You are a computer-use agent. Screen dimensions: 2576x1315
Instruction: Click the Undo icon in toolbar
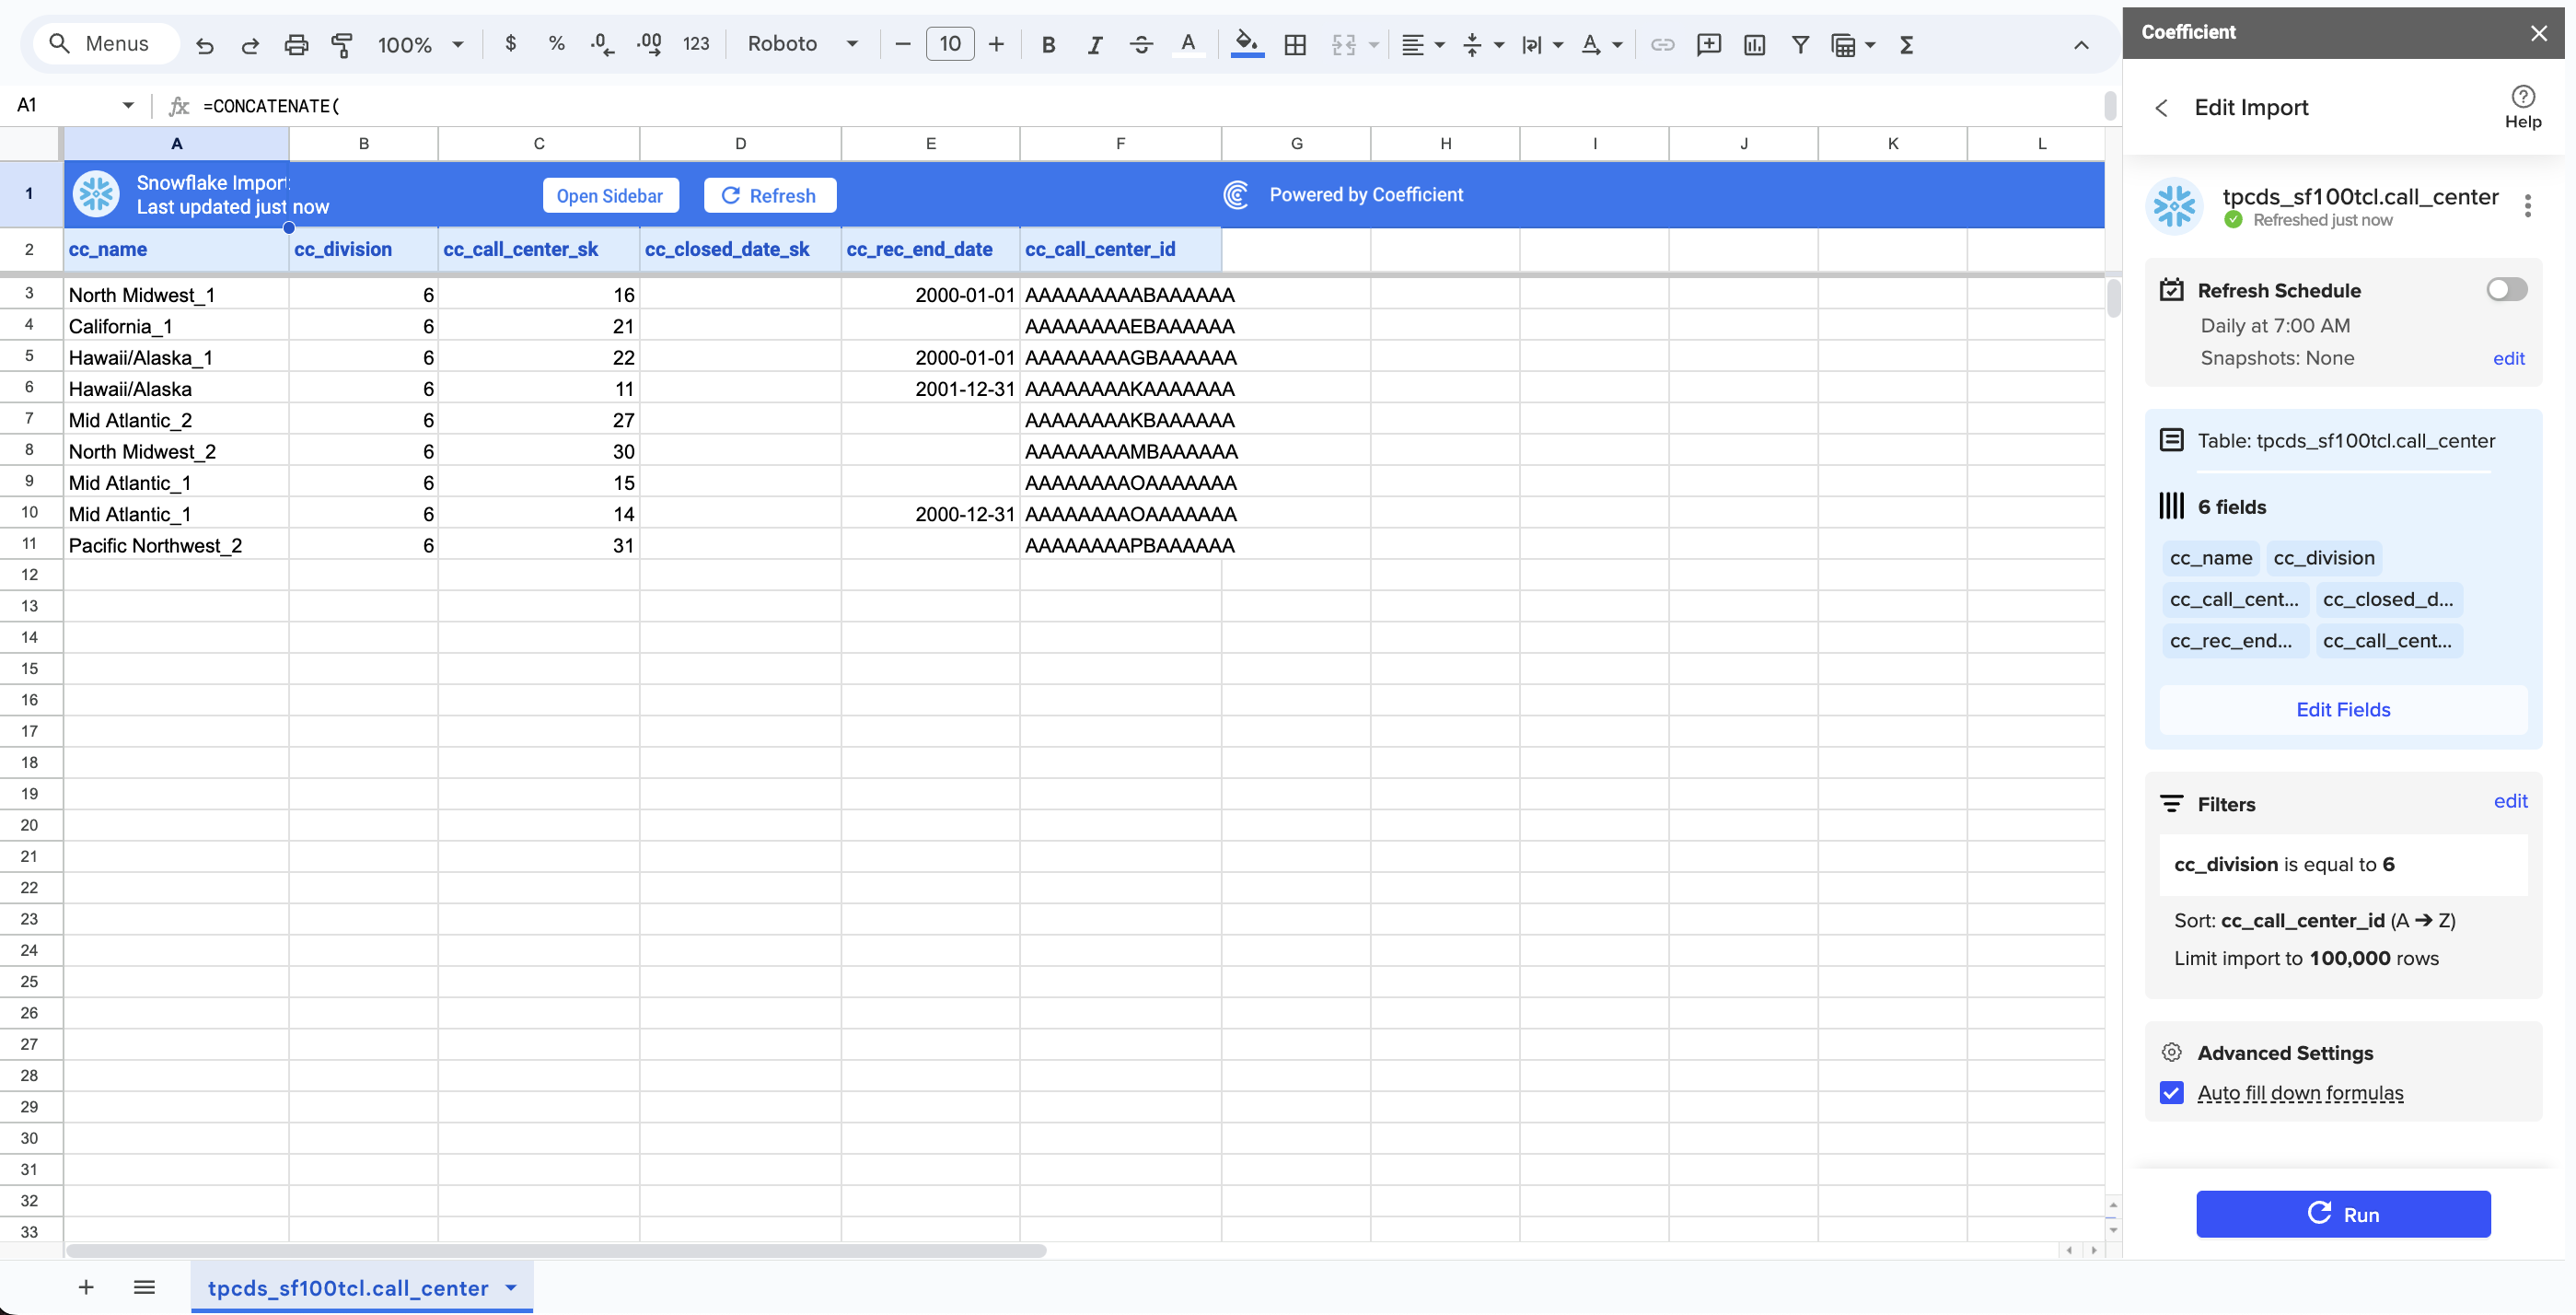[205, 45]
